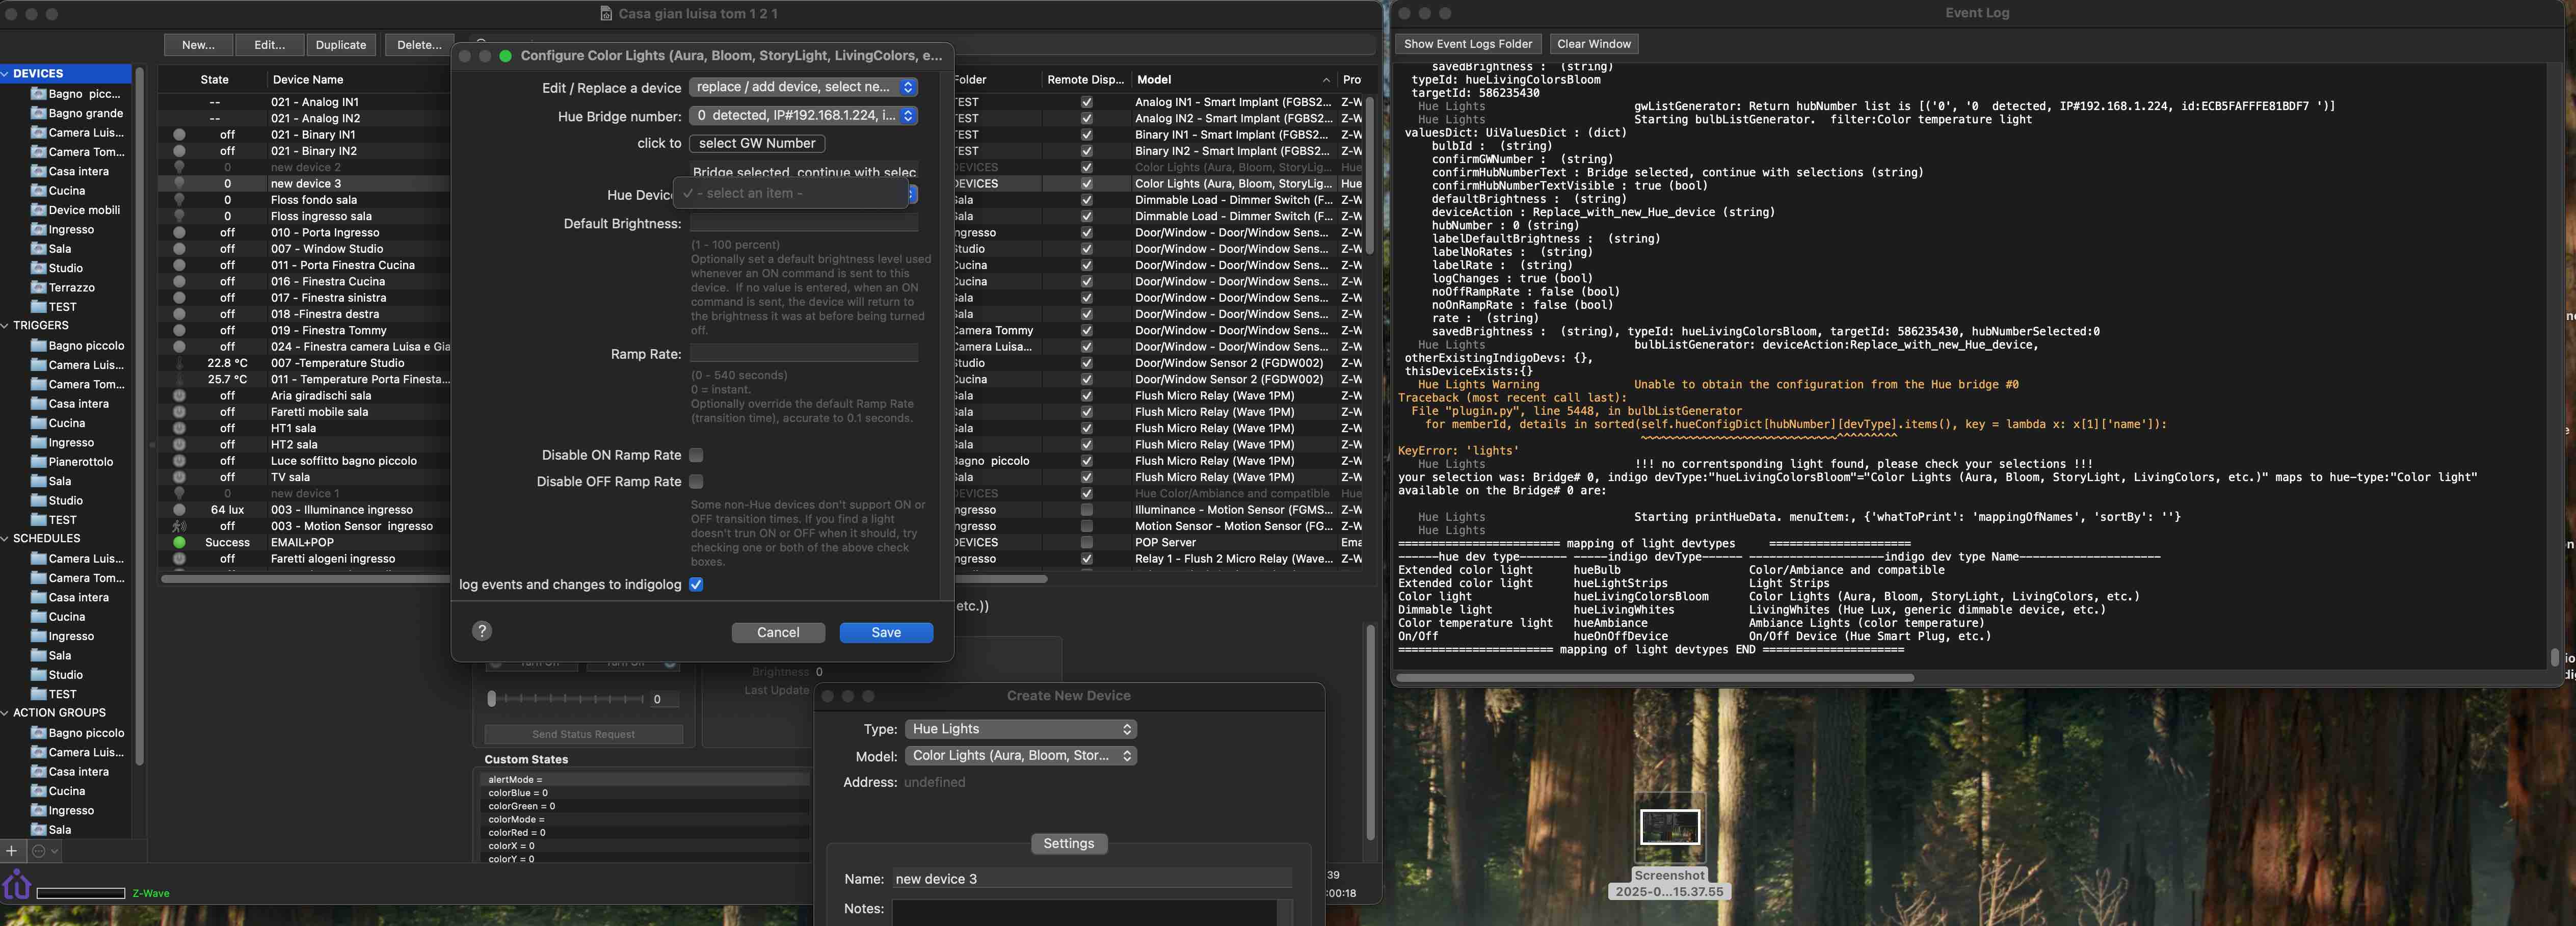
Task: Click the Name field containing new device 3
Action: pyautogui.click(x=1092, y=879)
